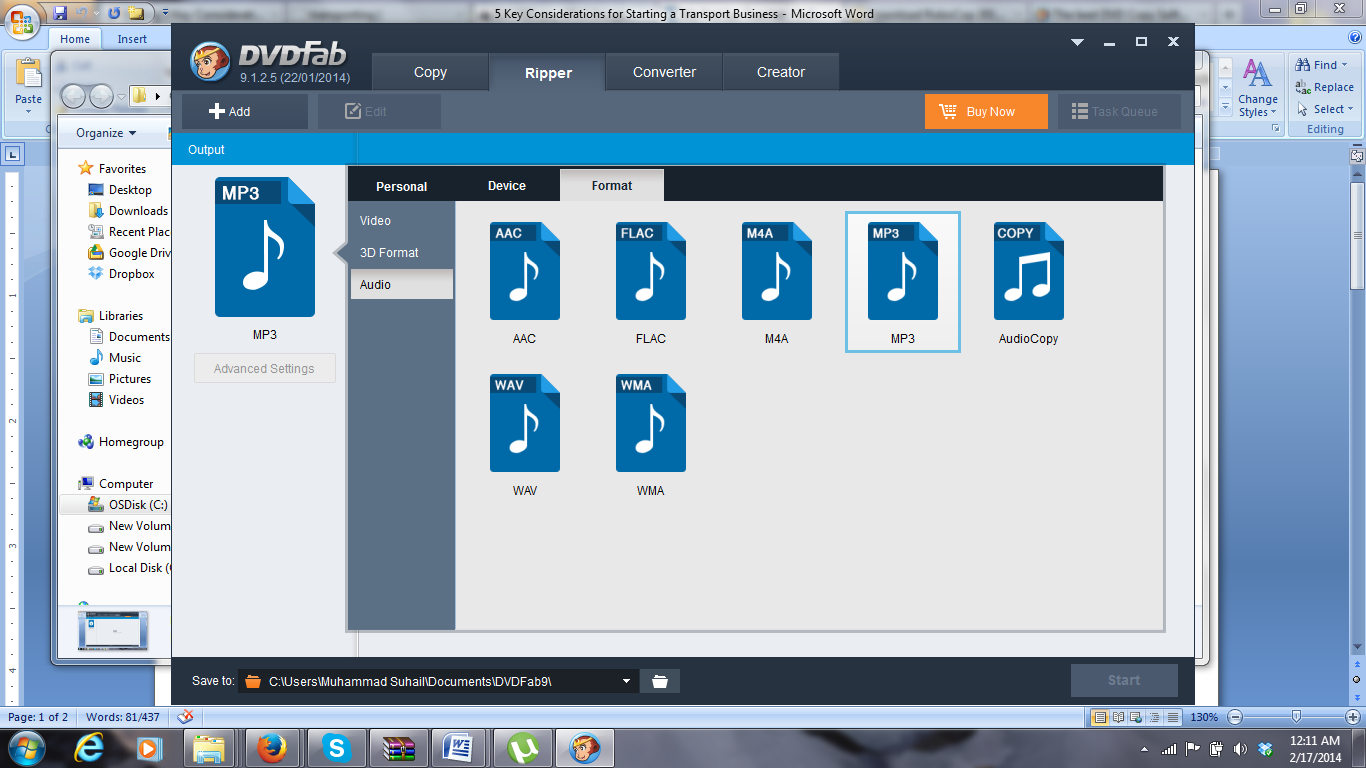Open the Insert tab in Word ribbon
The width and height of the screenshot is (1366, 768).
(132, 39)
